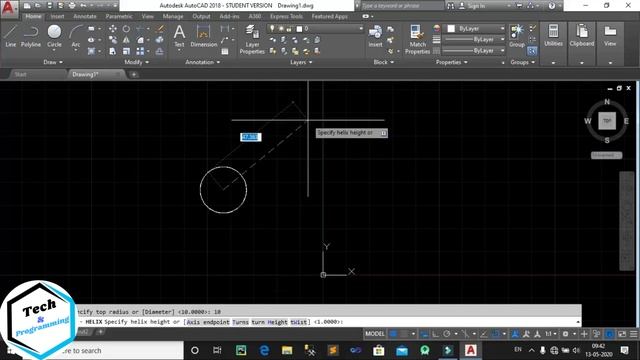The height and width of the screenshot is (360, 640).
Task: Click MODEL space button in status bar
Action: [x=375, y=334]
